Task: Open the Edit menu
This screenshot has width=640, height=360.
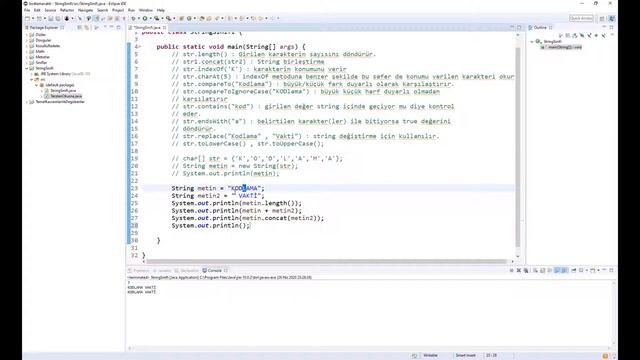Action: tap(37, 10)
